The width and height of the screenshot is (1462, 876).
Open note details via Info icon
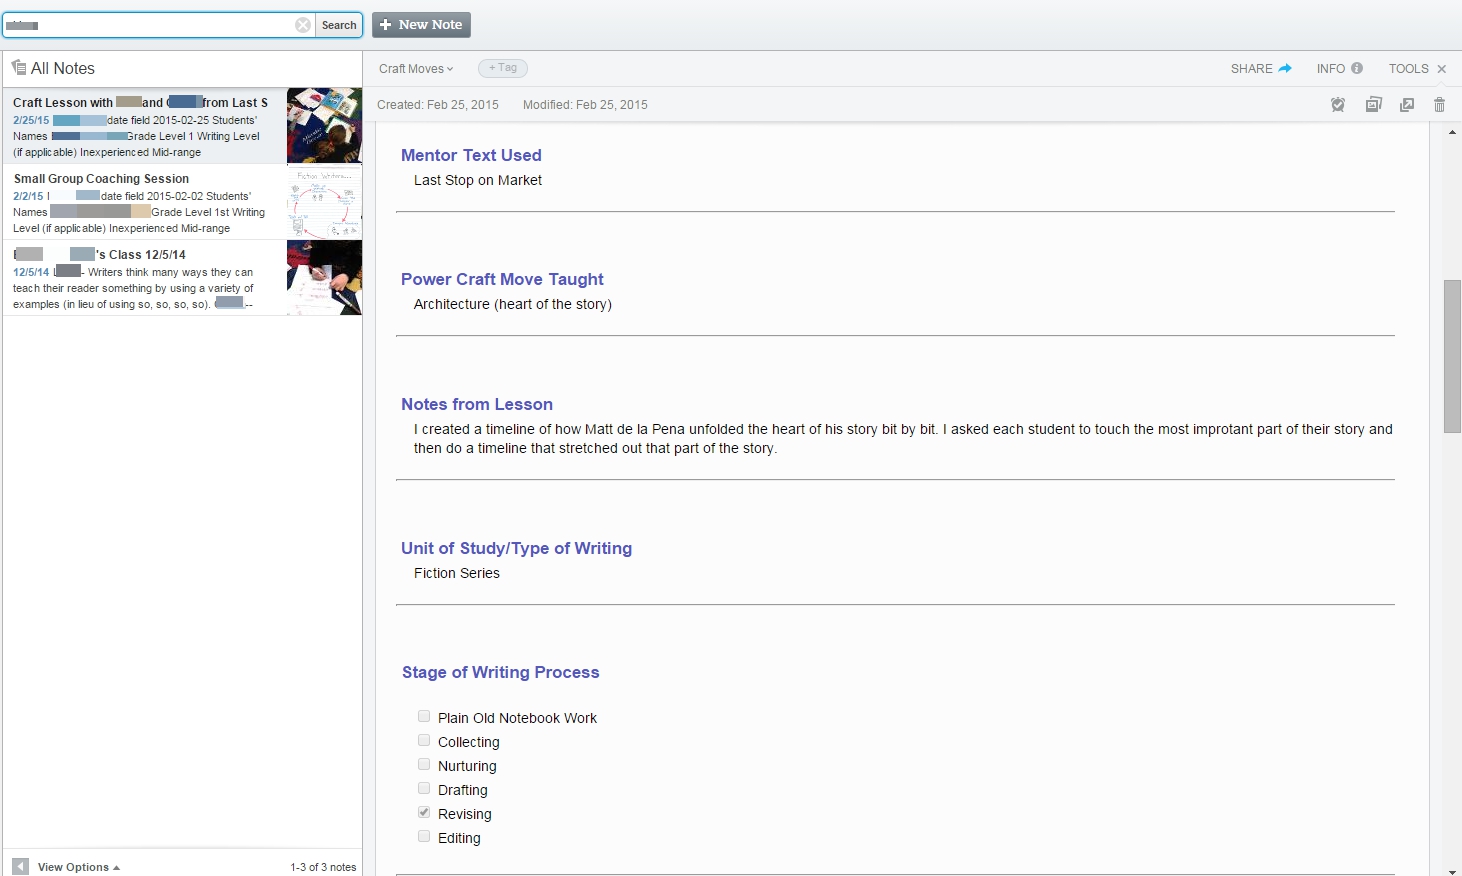tap(1357, 68)
